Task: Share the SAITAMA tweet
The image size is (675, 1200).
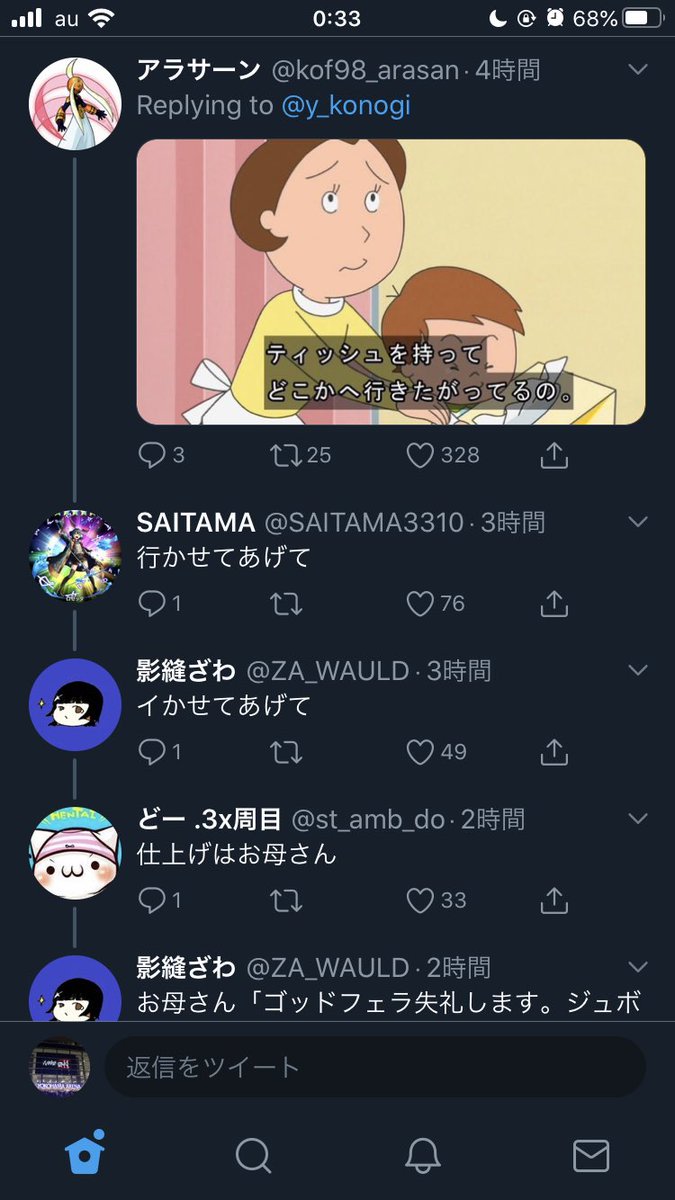Action: point(554,603)
